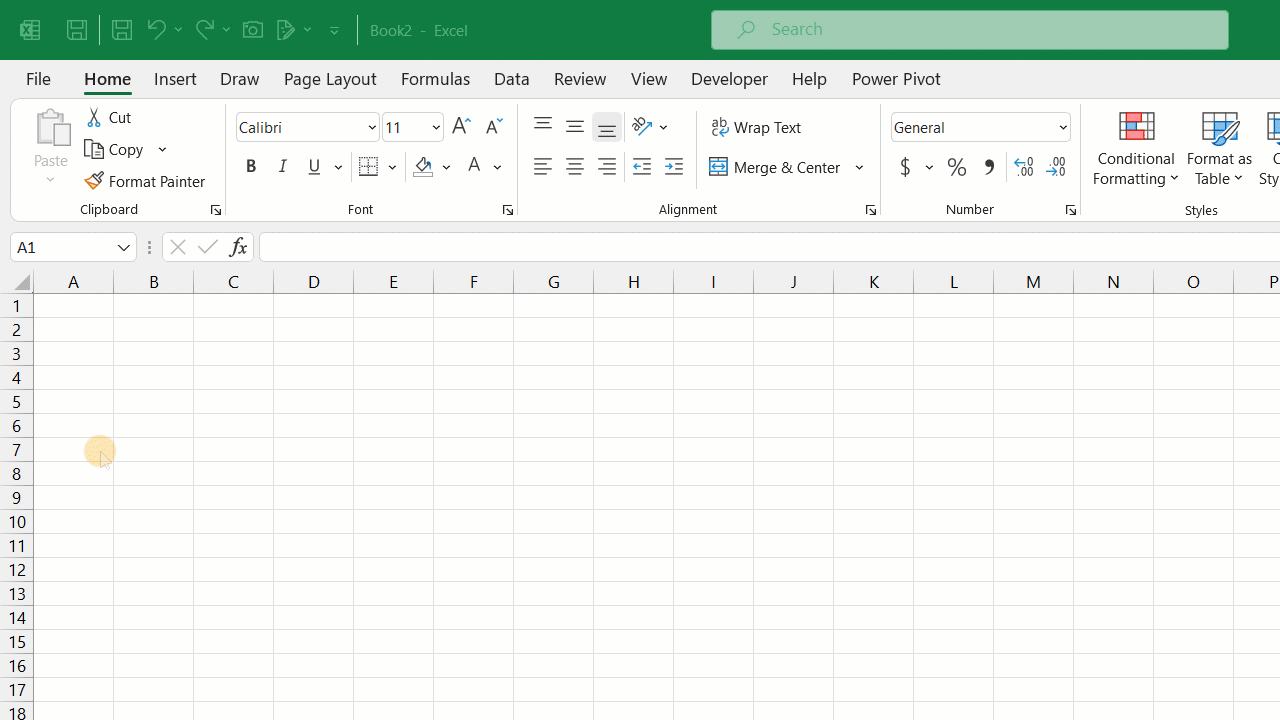Toggle italic formatting
Screen dimensions: 1280x720
tap(283, 166)
